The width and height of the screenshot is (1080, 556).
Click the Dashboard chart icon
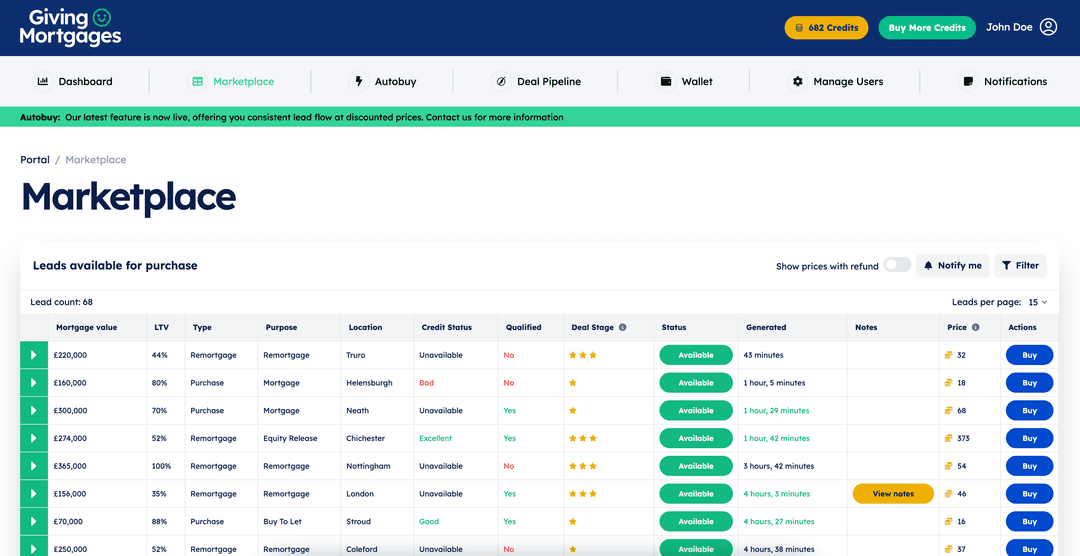pos(43,81)
